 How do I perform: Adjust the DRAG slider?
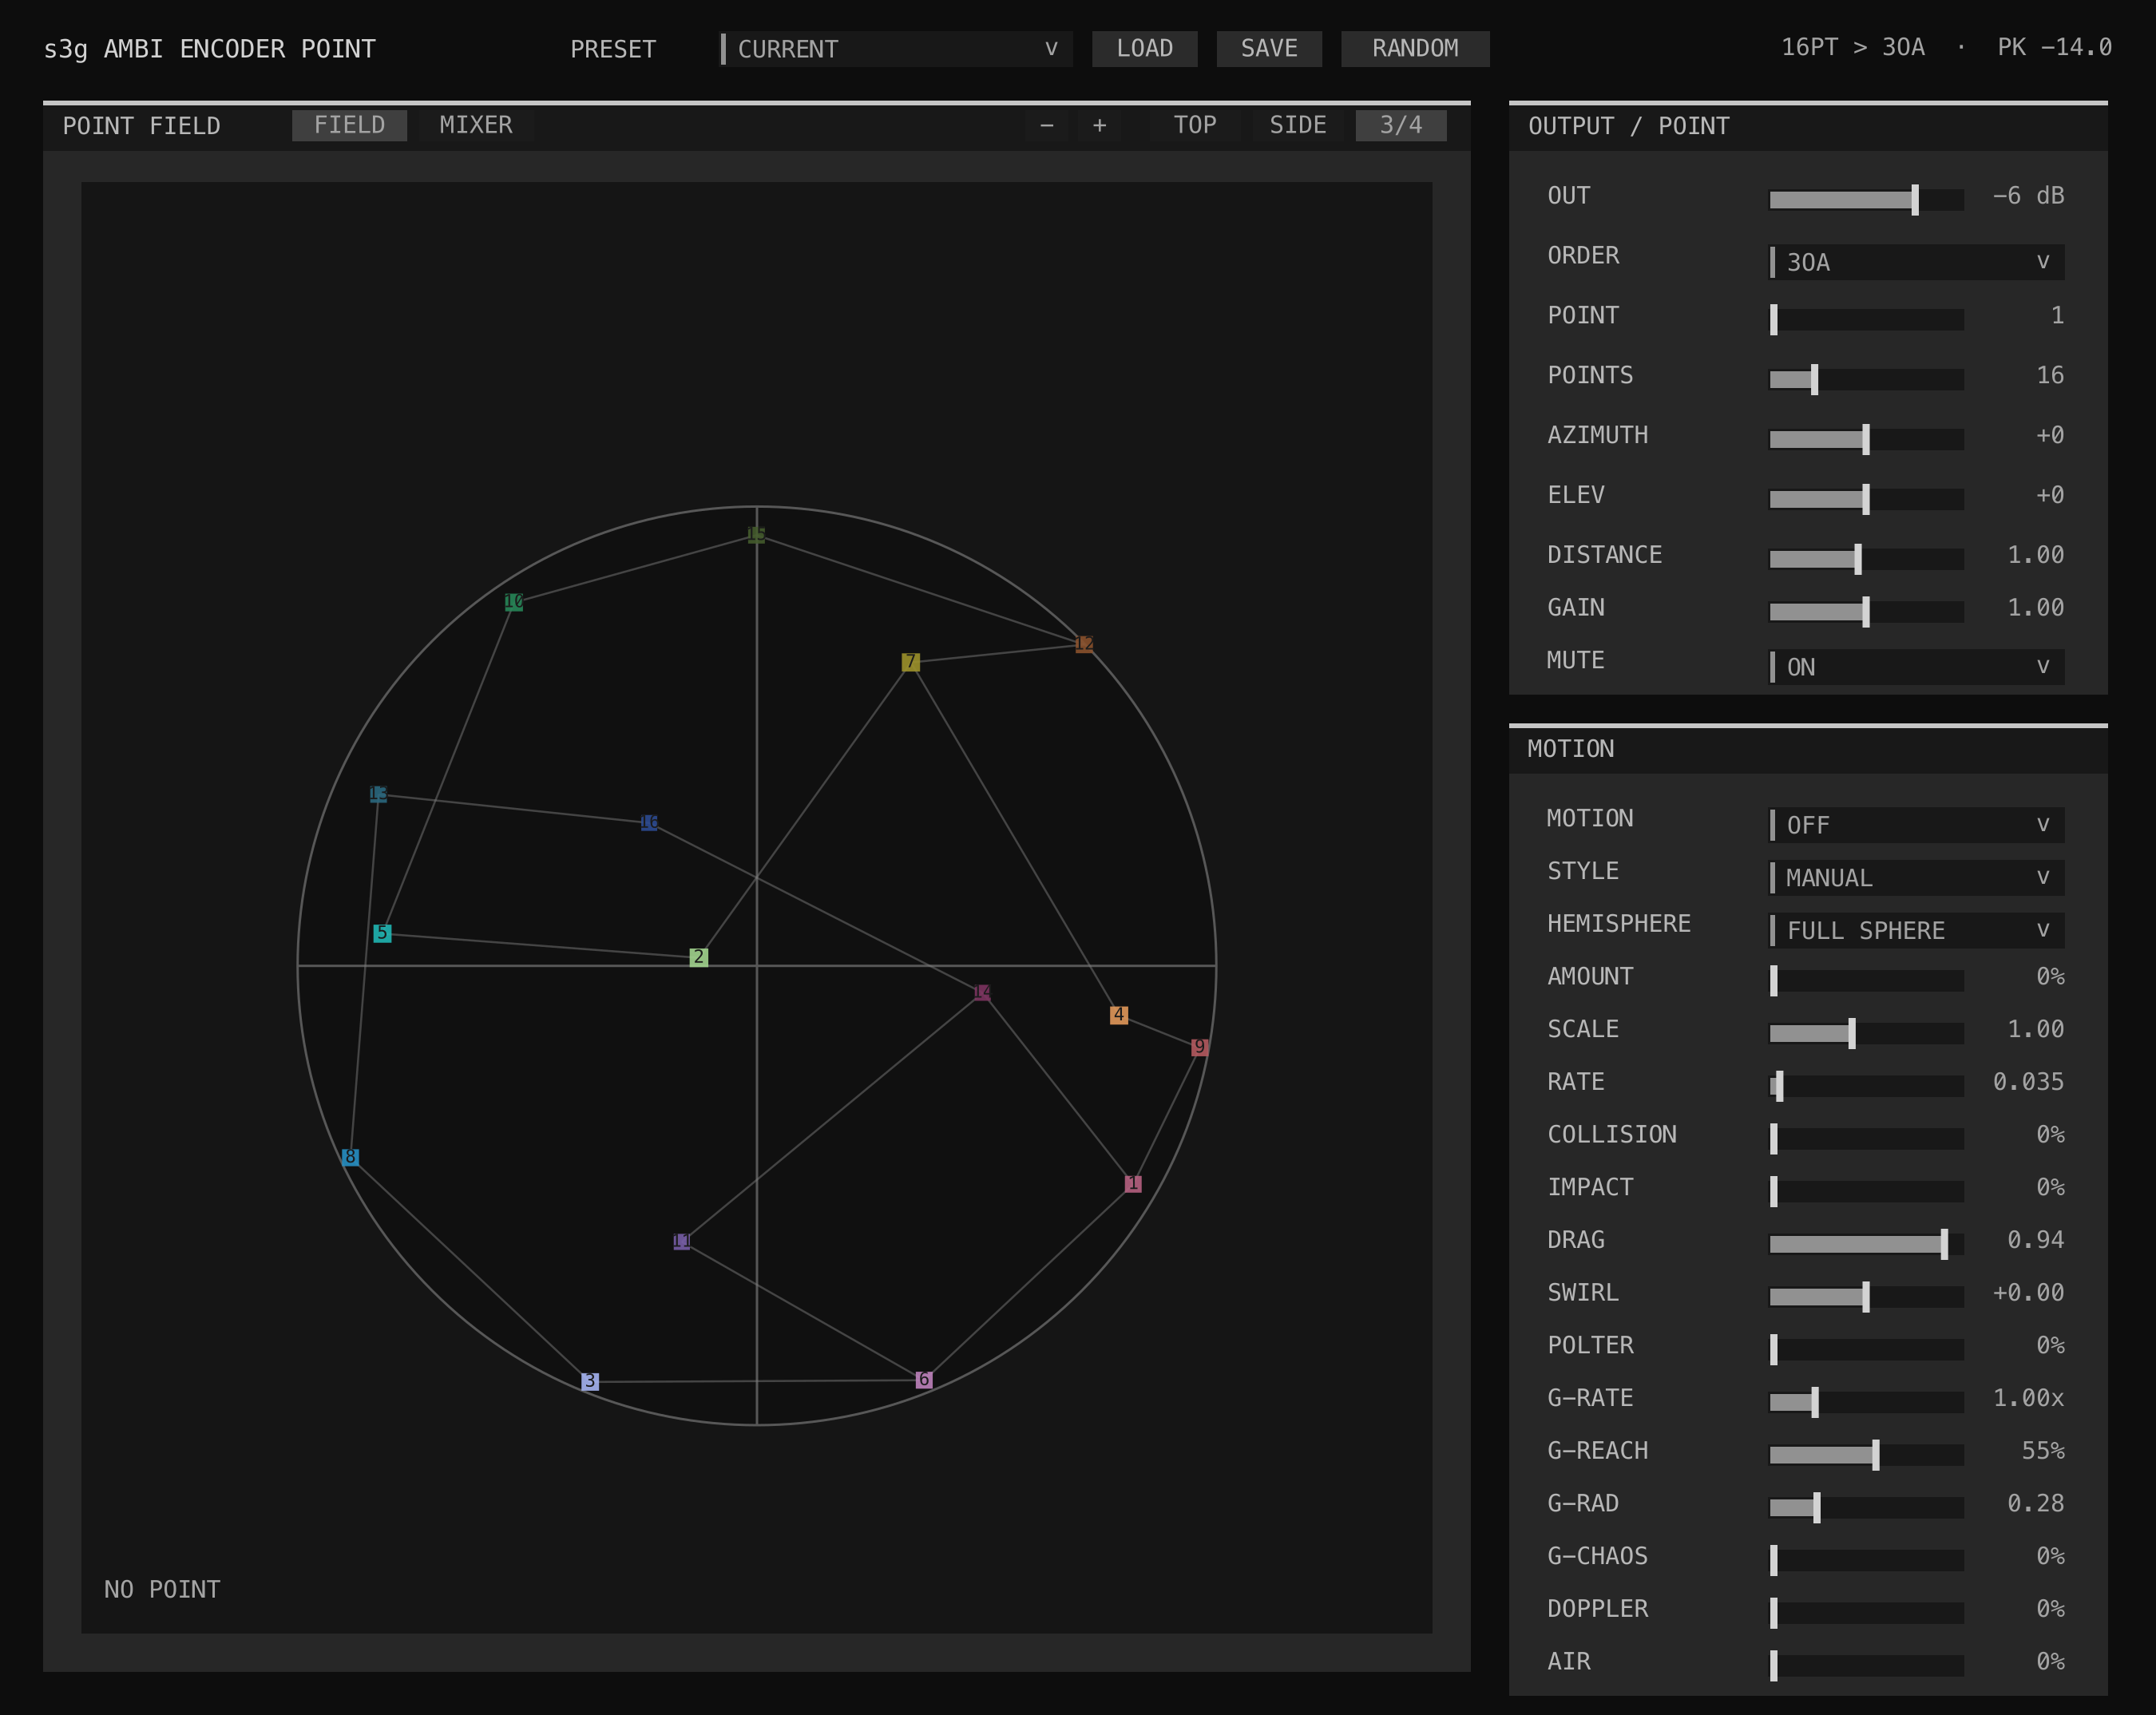pos(1866,1244)
